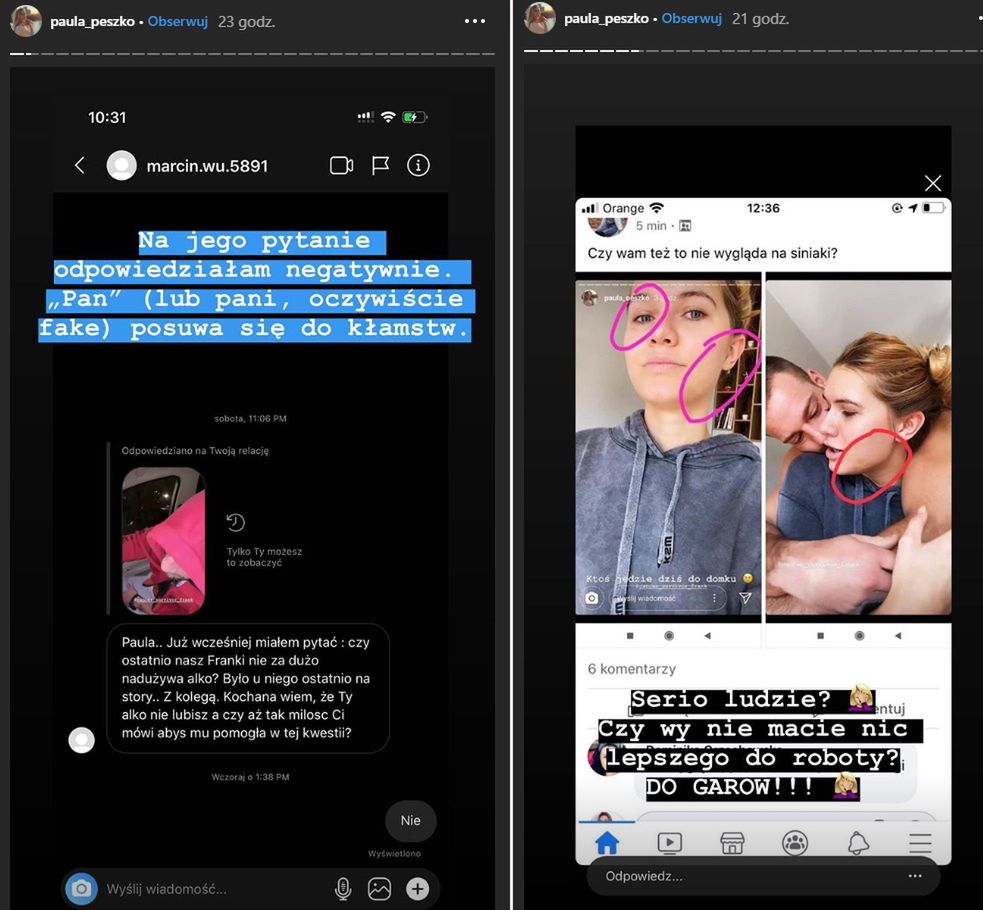This screenshot has height=910, width=983.
Task: Tap the post author avatar near '5 min'
Action: tap(607, 226)
